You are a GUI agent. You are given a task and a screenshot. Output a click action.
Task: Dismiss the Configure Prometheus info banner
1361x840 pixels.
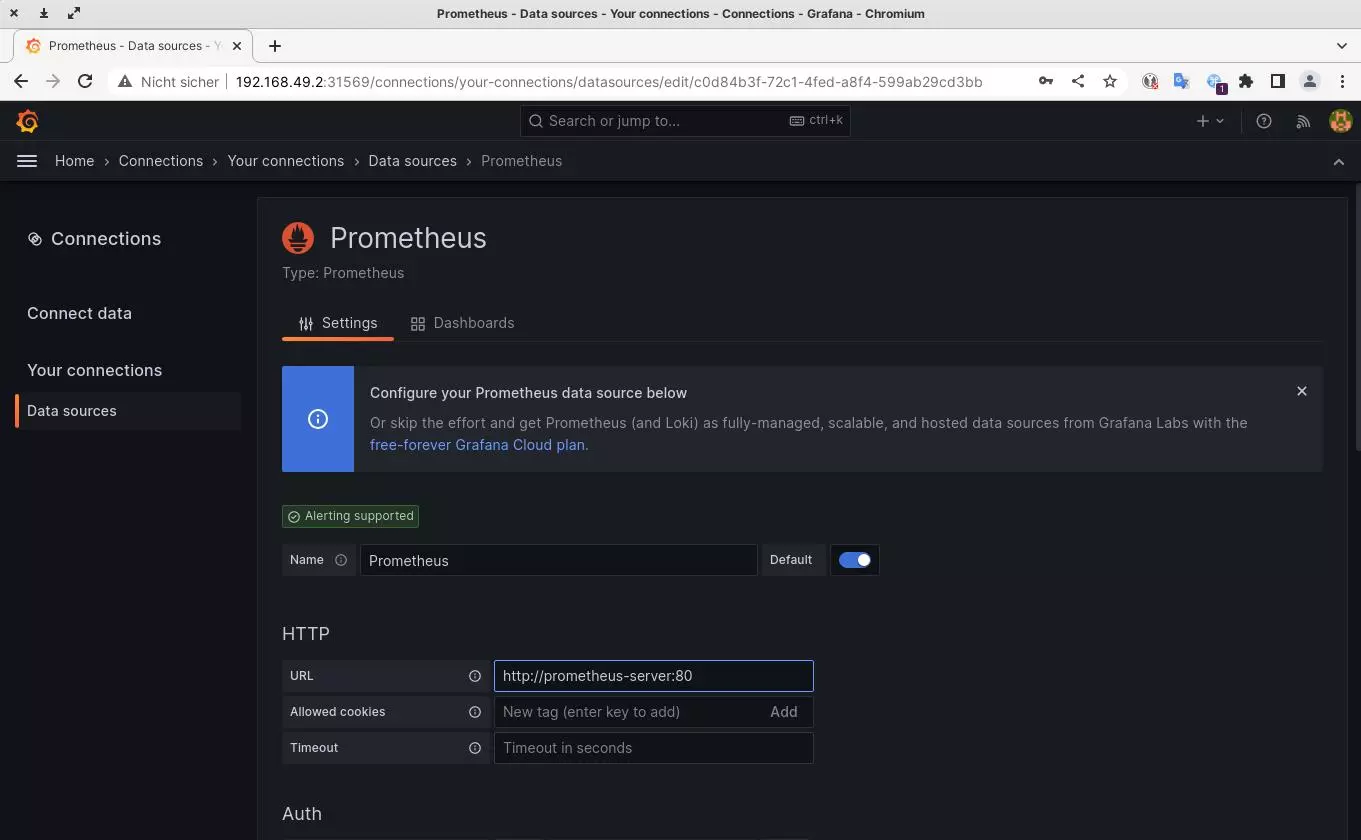click(x=1301, y=391)
